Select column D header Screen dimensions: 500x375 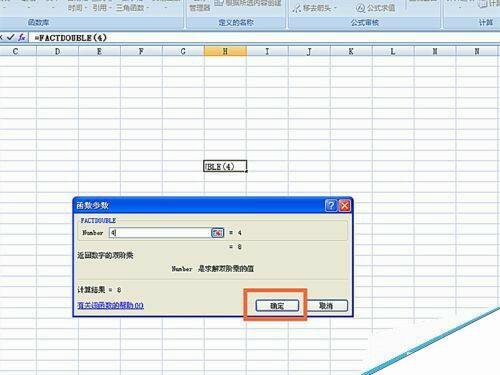(57, 51)
